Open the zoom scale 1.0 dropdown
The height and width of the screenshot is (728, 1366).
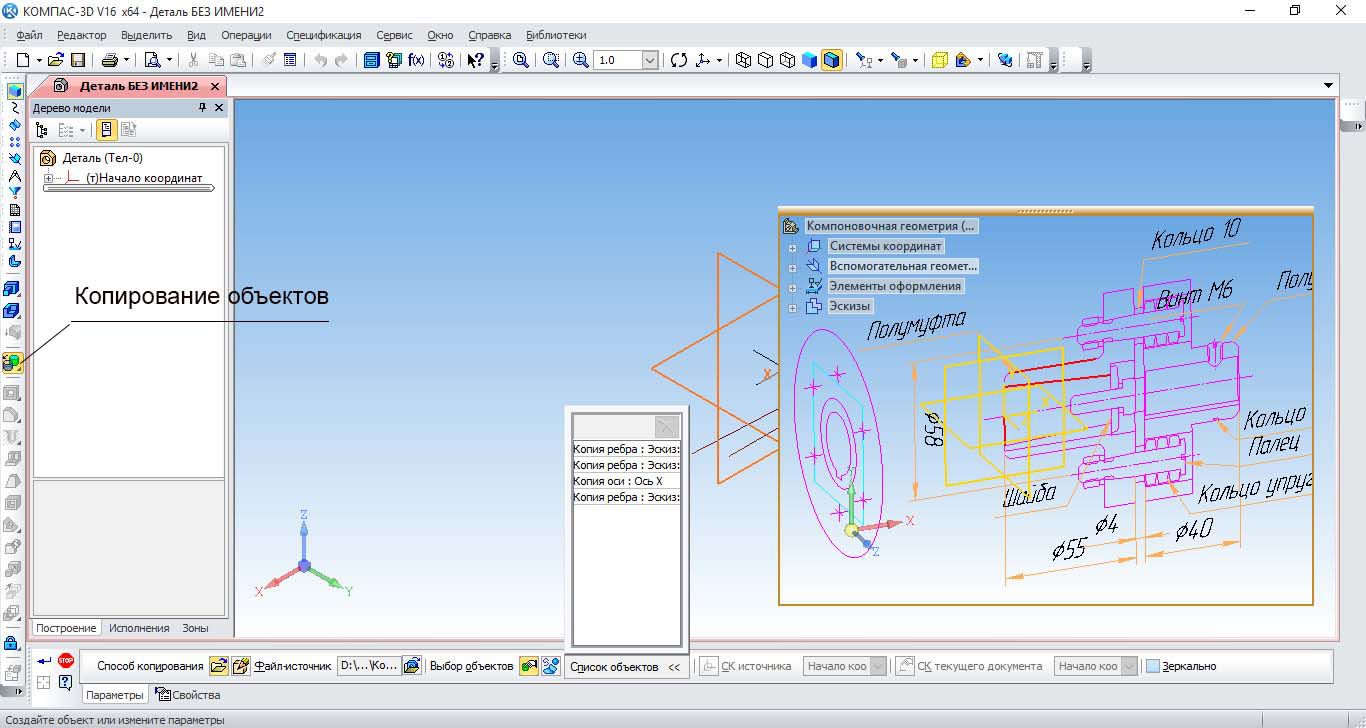650,60
